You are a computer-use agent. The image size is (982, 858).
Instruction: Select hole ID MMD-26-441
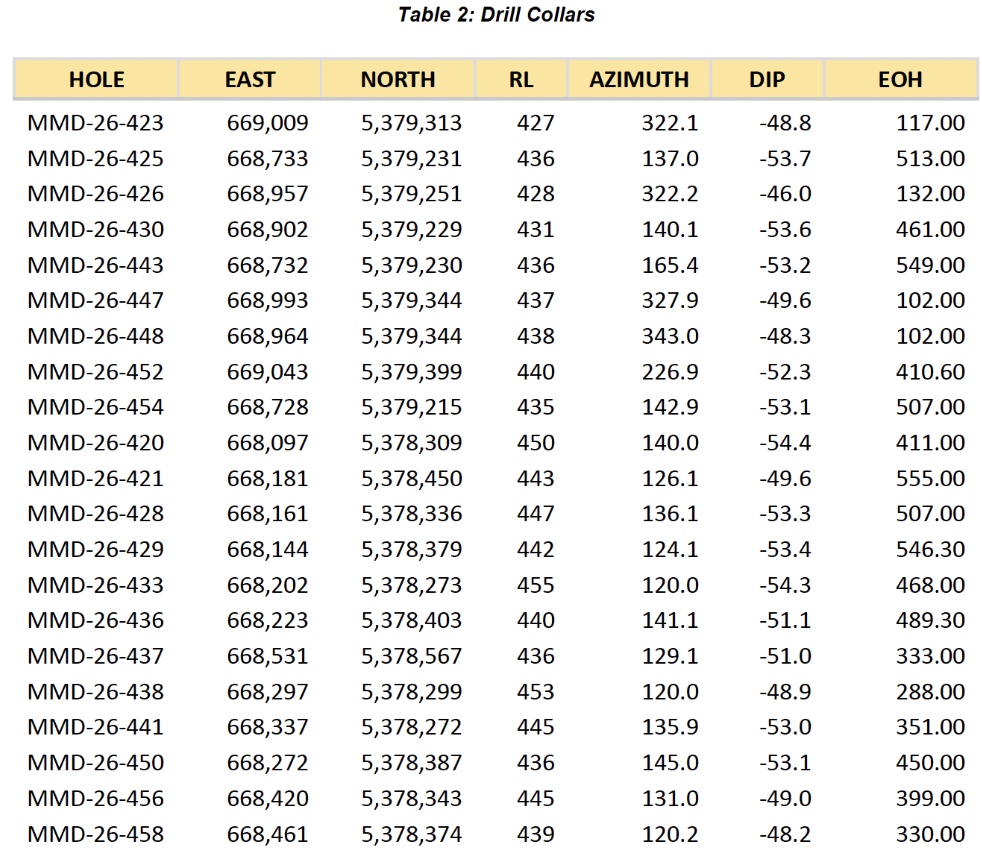(95, 726)
